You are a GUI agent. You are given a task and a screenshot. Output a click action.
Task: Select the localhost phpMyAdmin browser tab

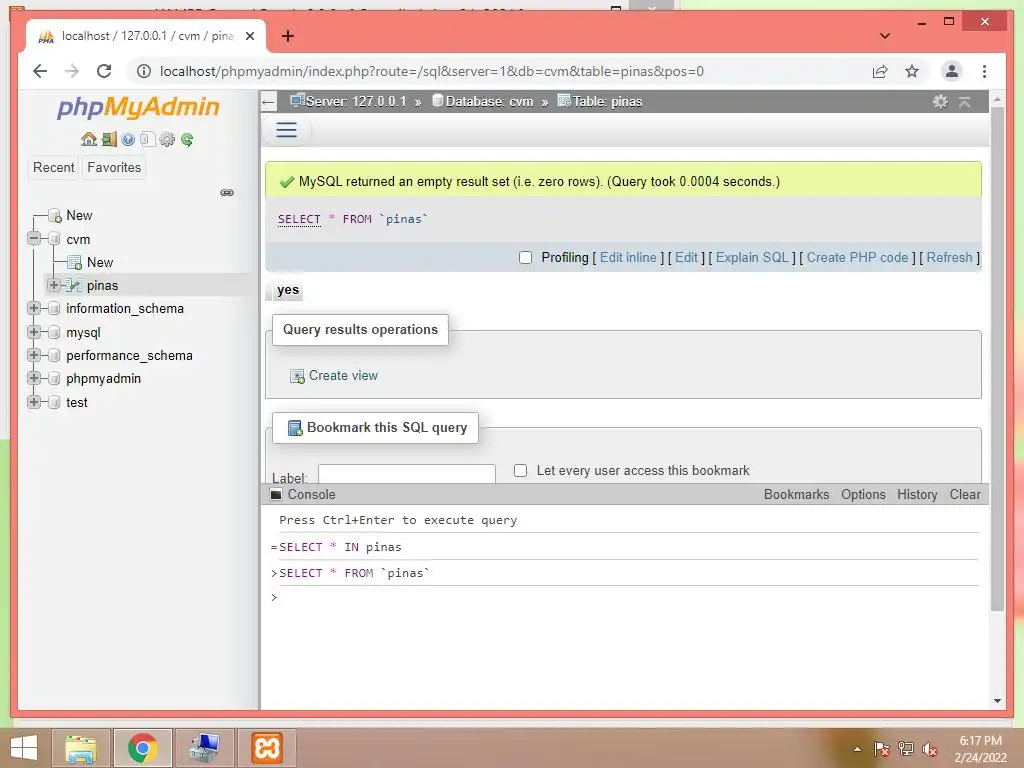pyautogui.click(x=146, y=36)
